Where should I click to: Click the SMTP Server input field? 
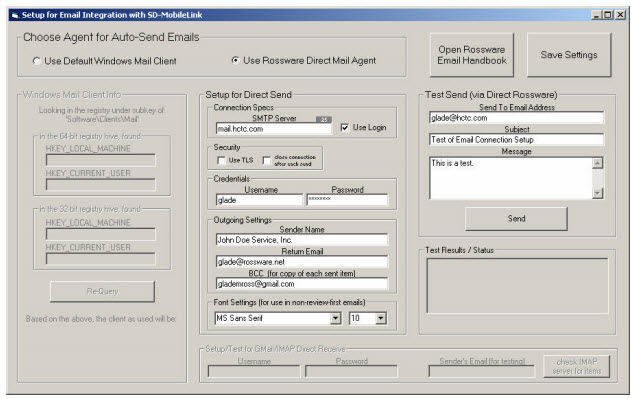[274, 129]
